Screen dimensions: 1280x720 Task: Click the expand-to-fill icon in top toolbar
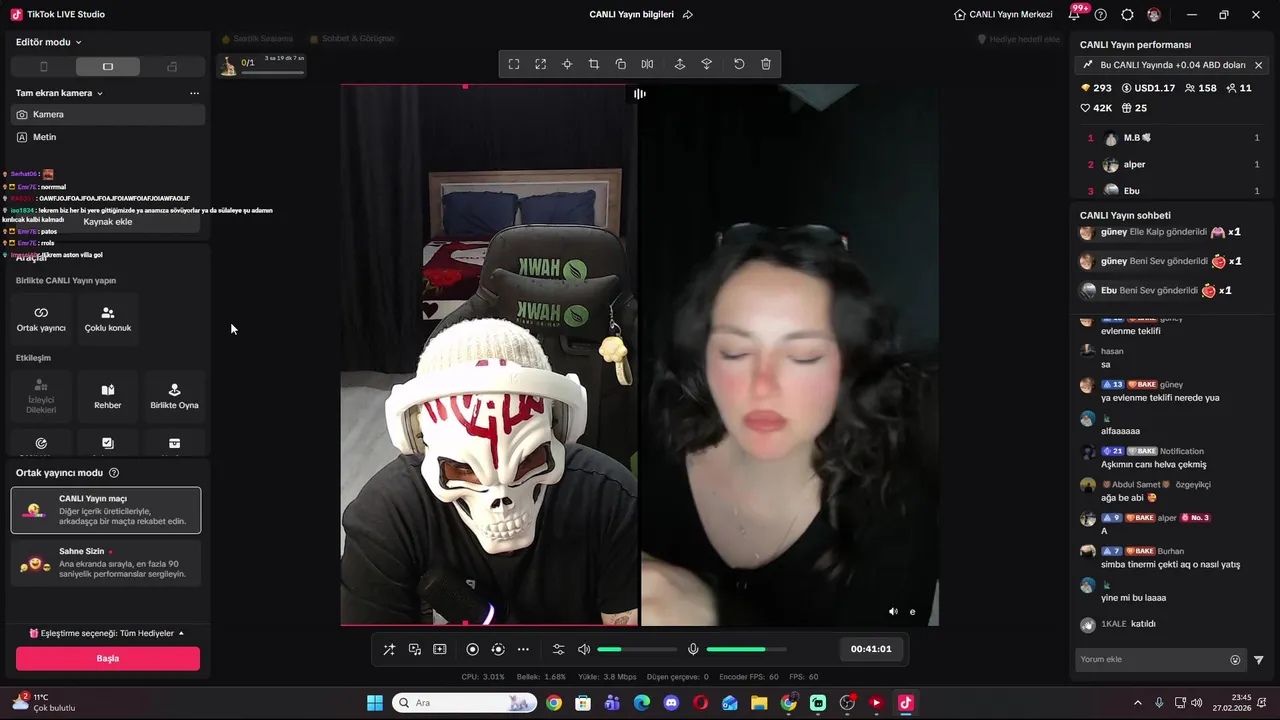click(x=540, y=64)
